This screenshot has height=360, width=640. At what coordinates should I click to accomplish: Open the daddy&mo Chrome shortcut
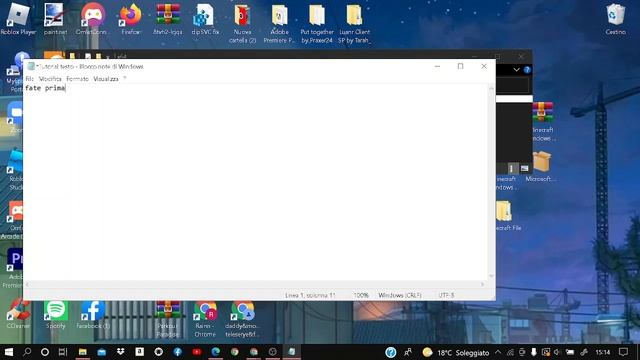point(242,319)
